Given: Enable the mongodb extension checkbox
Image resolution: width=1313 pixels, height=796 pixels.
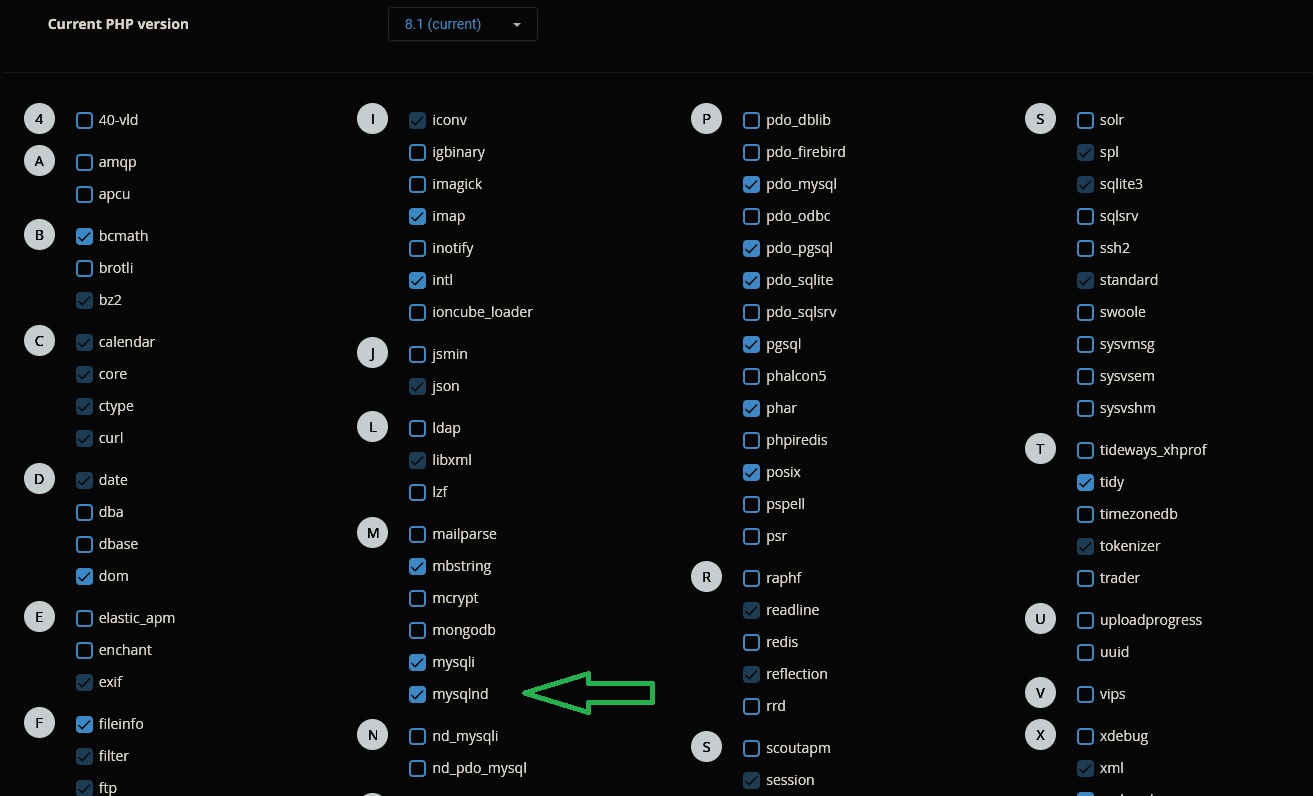Looking at the screenshot, I should [x=418, y=630].
